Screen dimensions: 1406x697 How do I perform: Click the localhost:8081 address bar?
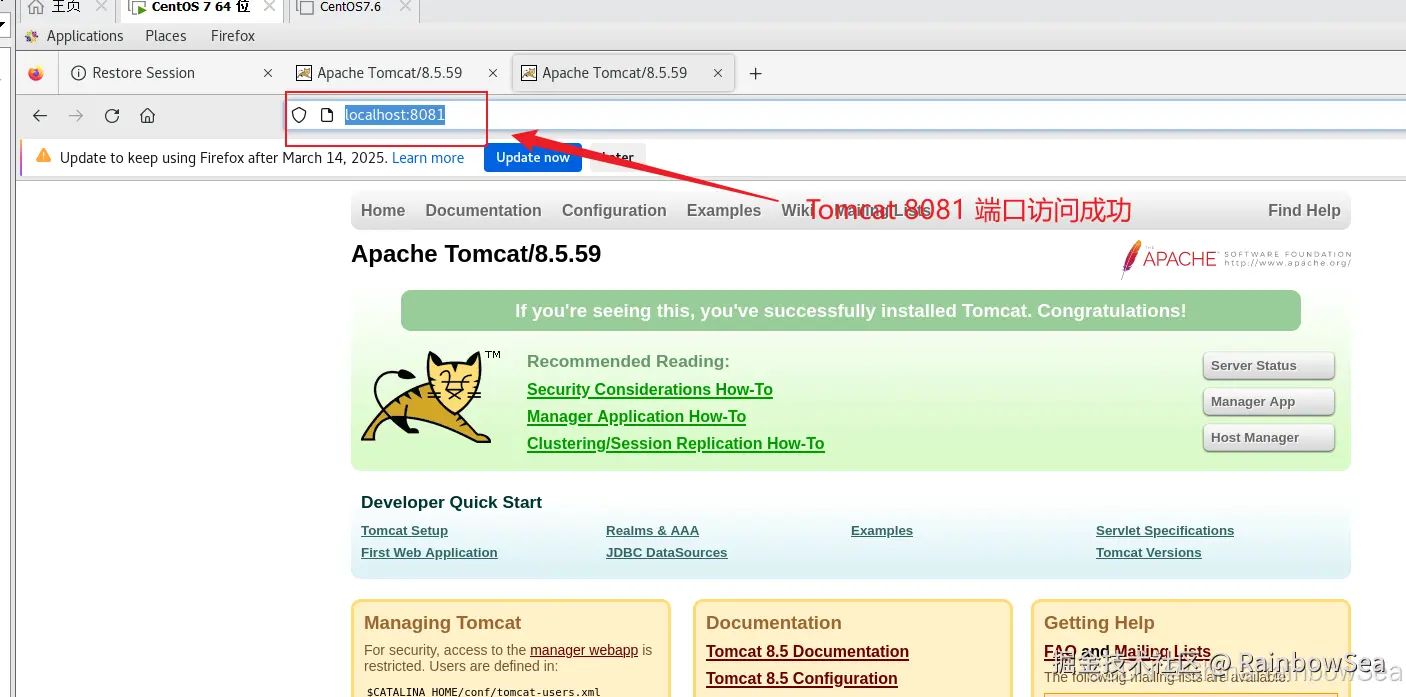845,115
